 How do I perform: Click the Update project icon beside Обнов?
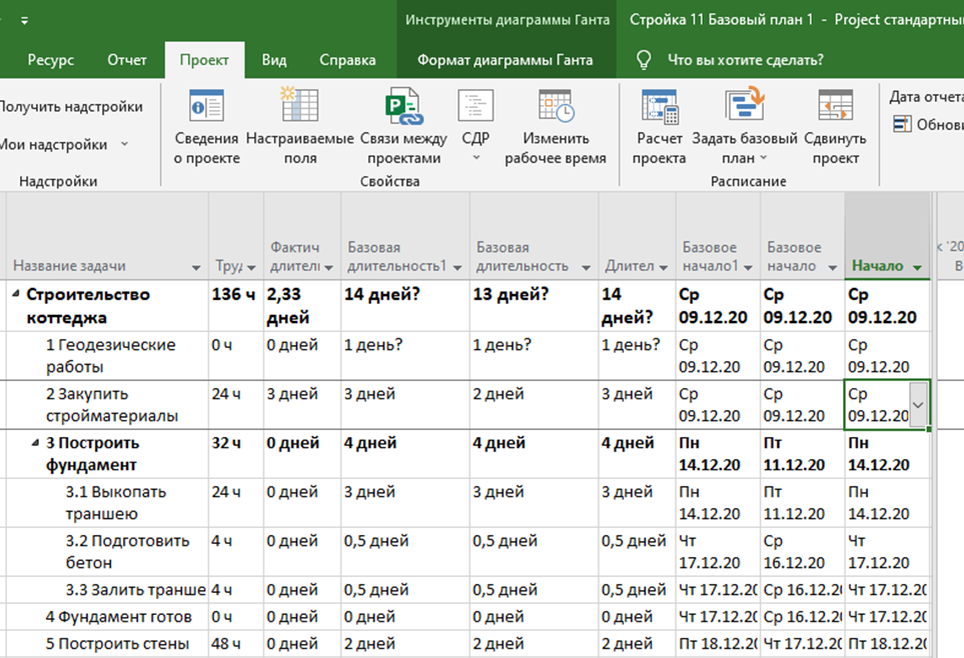coord(902,124)
